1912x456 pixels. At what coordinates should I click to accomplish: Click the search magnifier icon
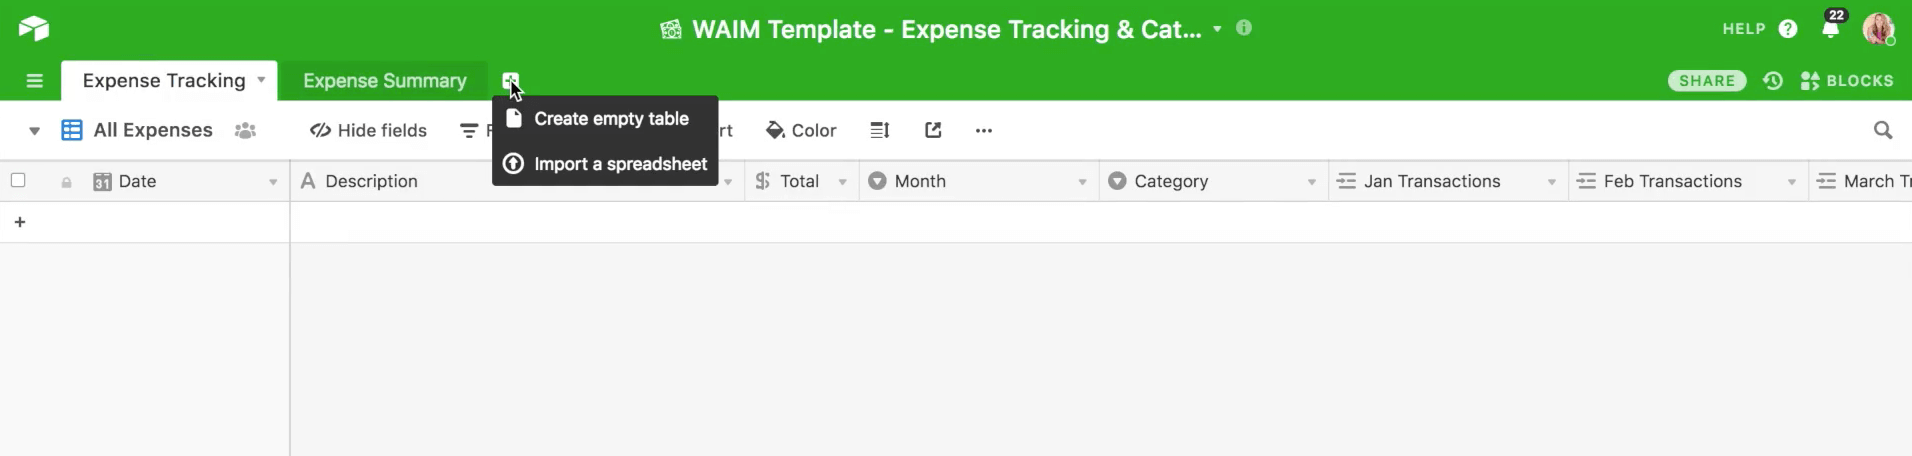click(x=1882, y=130)
